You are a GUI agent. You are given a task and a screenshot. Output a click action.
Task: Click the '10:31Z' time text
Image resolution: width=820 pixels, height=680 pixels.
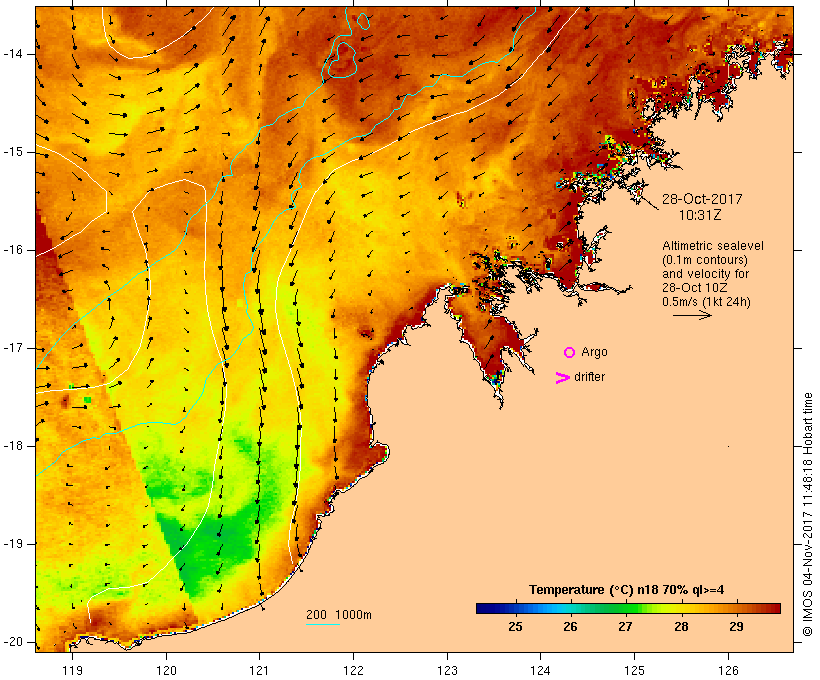pos(700,215)
